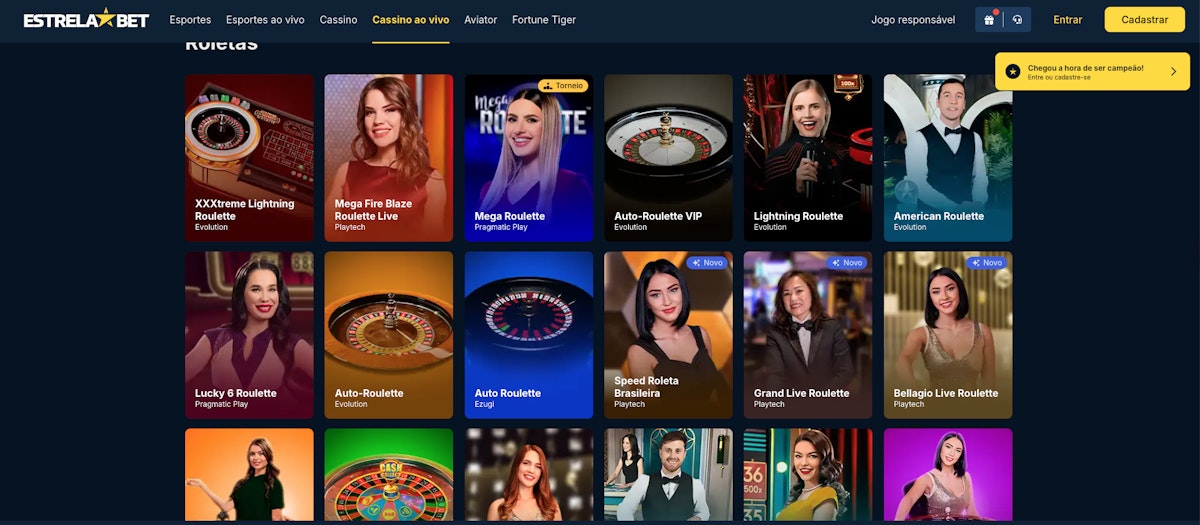The width and height of the screenshot is (1200, 525).
Task: Switch to the Cassino ao vivo tab
Action: click(411, 20)
